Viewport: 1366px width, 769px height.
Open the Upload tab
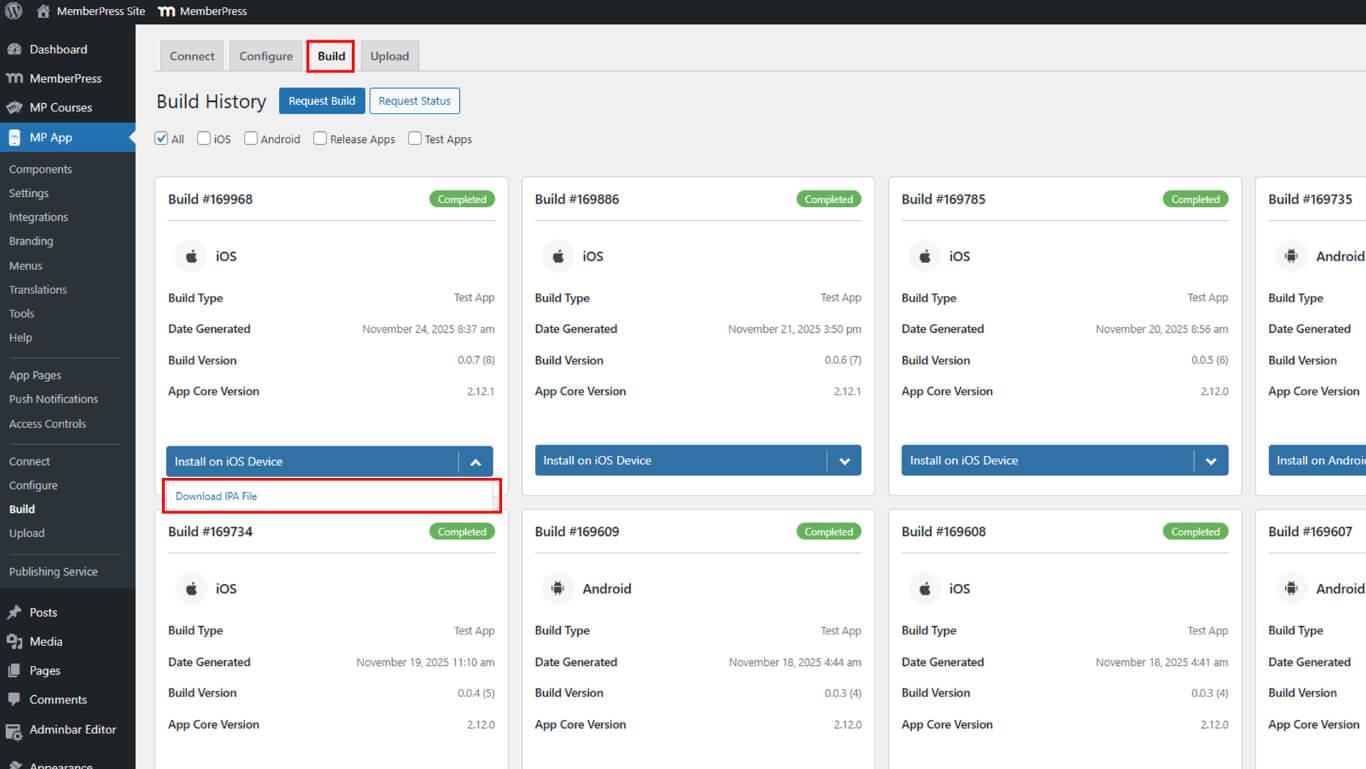pyautogui.click(x=389, y=56)
